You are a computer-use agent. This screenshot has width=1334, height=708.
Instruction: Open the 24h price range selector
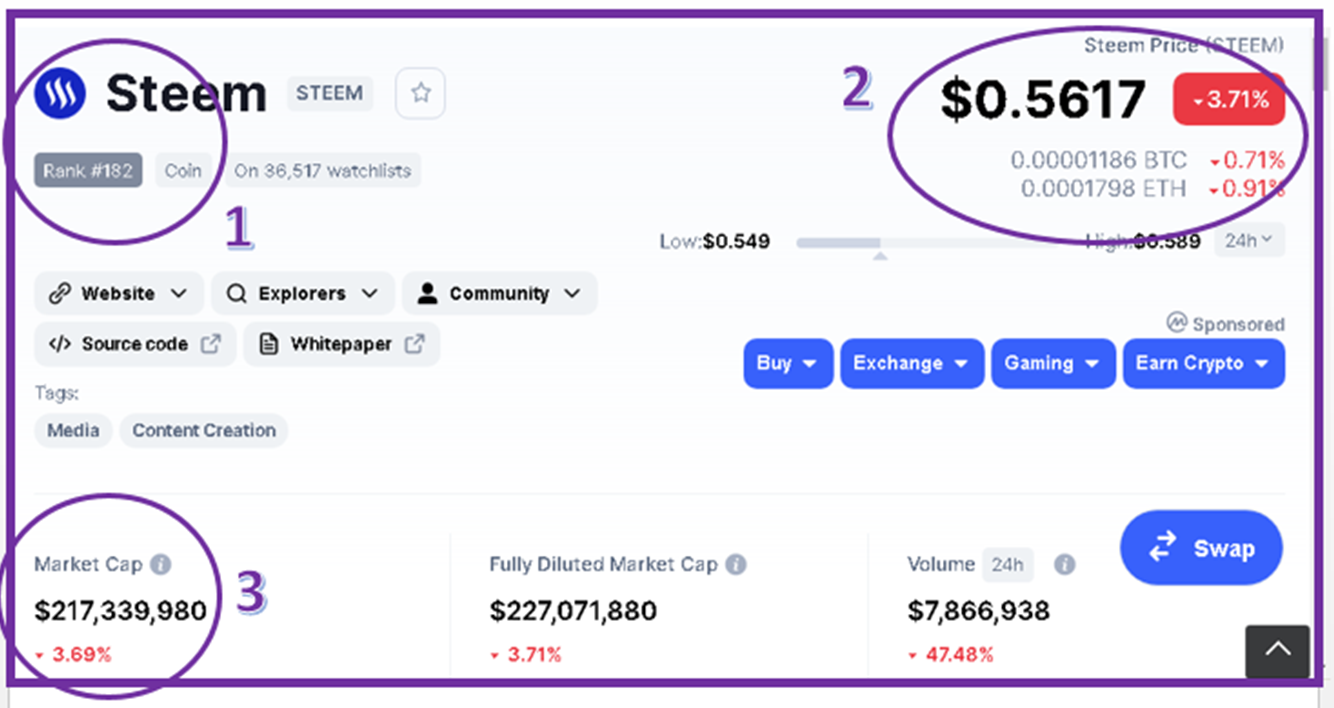tap(1250, 240)
